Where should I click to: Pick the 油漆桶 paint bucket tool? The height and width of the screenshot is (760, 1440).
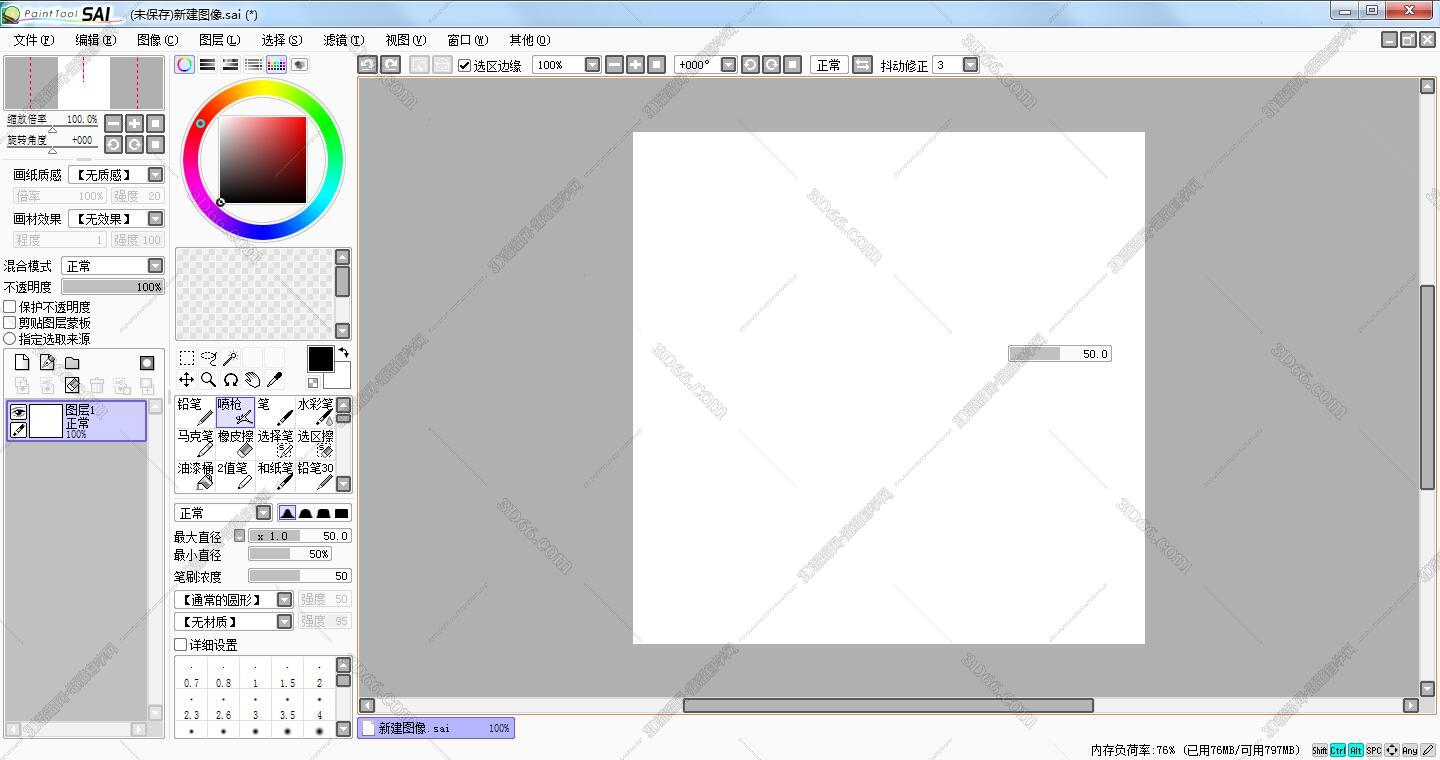[x=195, y=475]
